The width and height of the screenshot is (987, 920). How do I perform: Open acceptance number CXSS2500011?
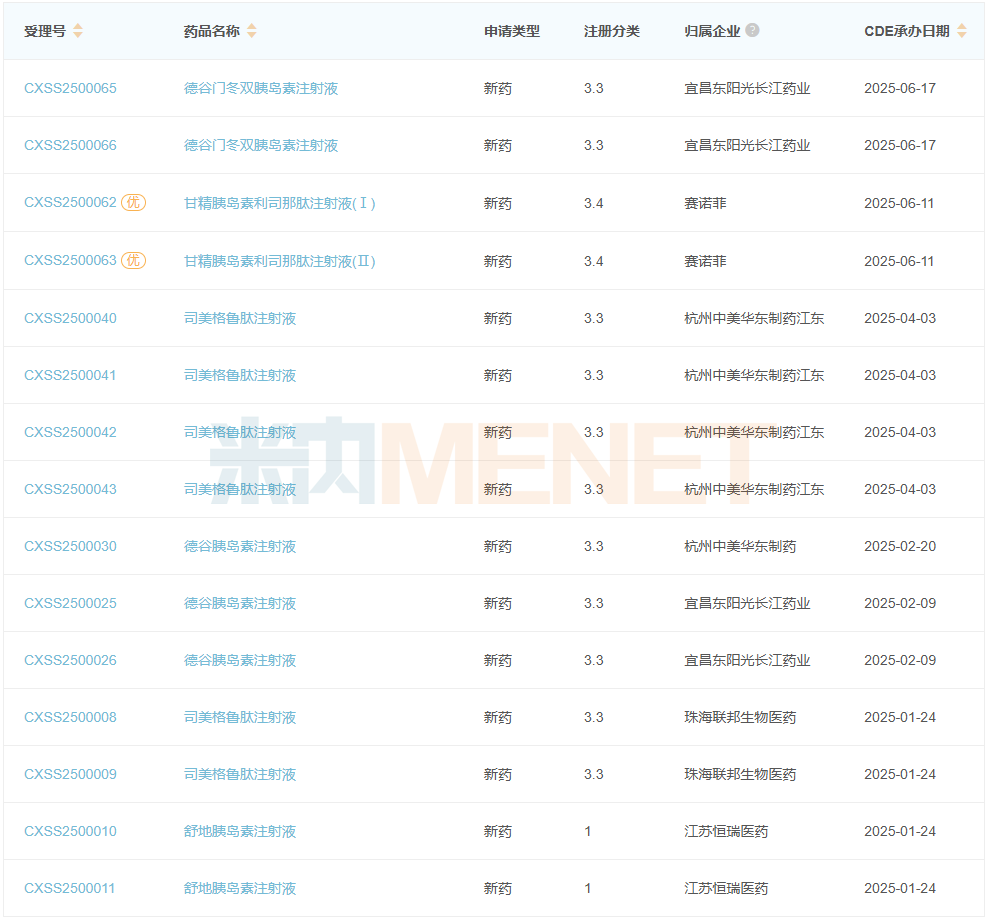coord(70,889)
